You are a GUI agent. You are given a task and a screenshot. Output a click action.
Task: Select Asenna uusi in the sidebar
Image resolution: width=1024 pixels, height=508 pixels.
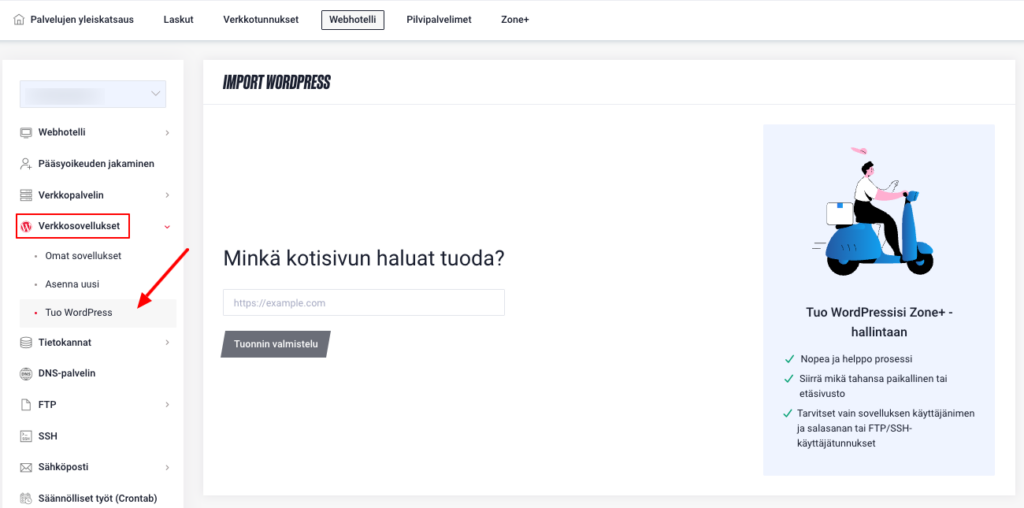72,284
